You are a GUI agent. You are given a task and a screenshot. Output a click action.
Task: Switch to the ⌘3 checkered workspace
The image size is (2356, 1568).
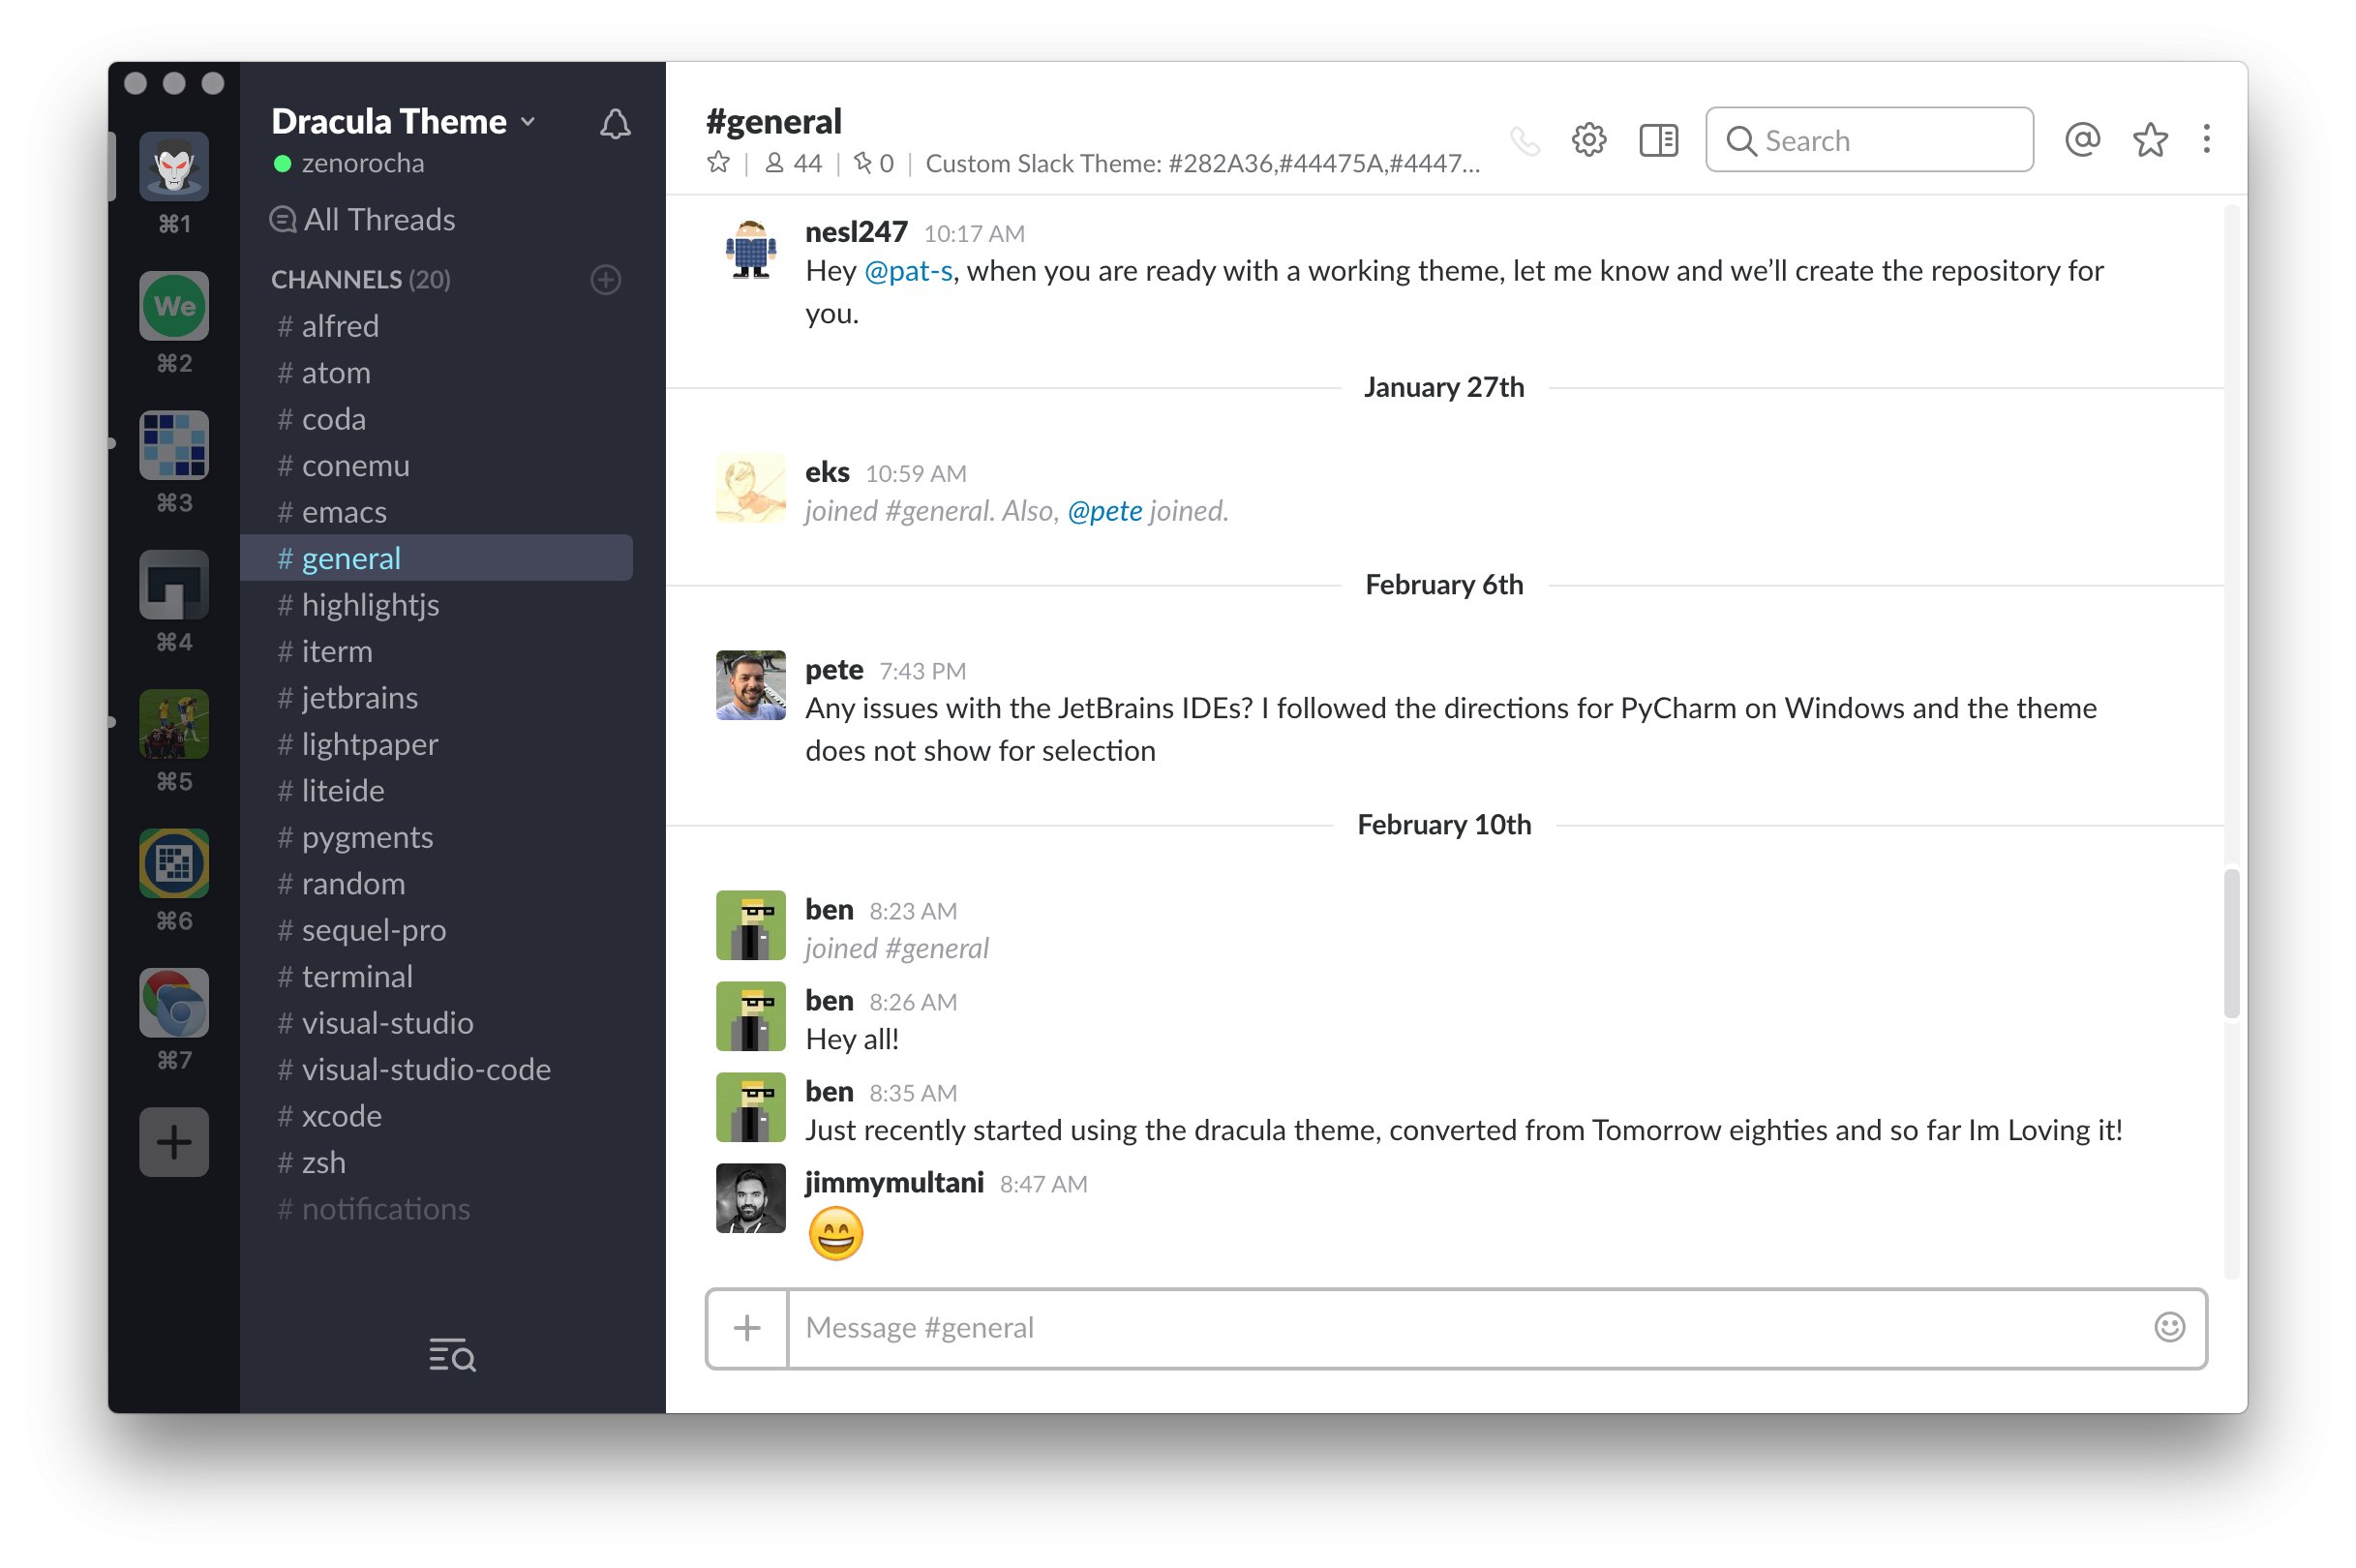(x=174, y=445)
